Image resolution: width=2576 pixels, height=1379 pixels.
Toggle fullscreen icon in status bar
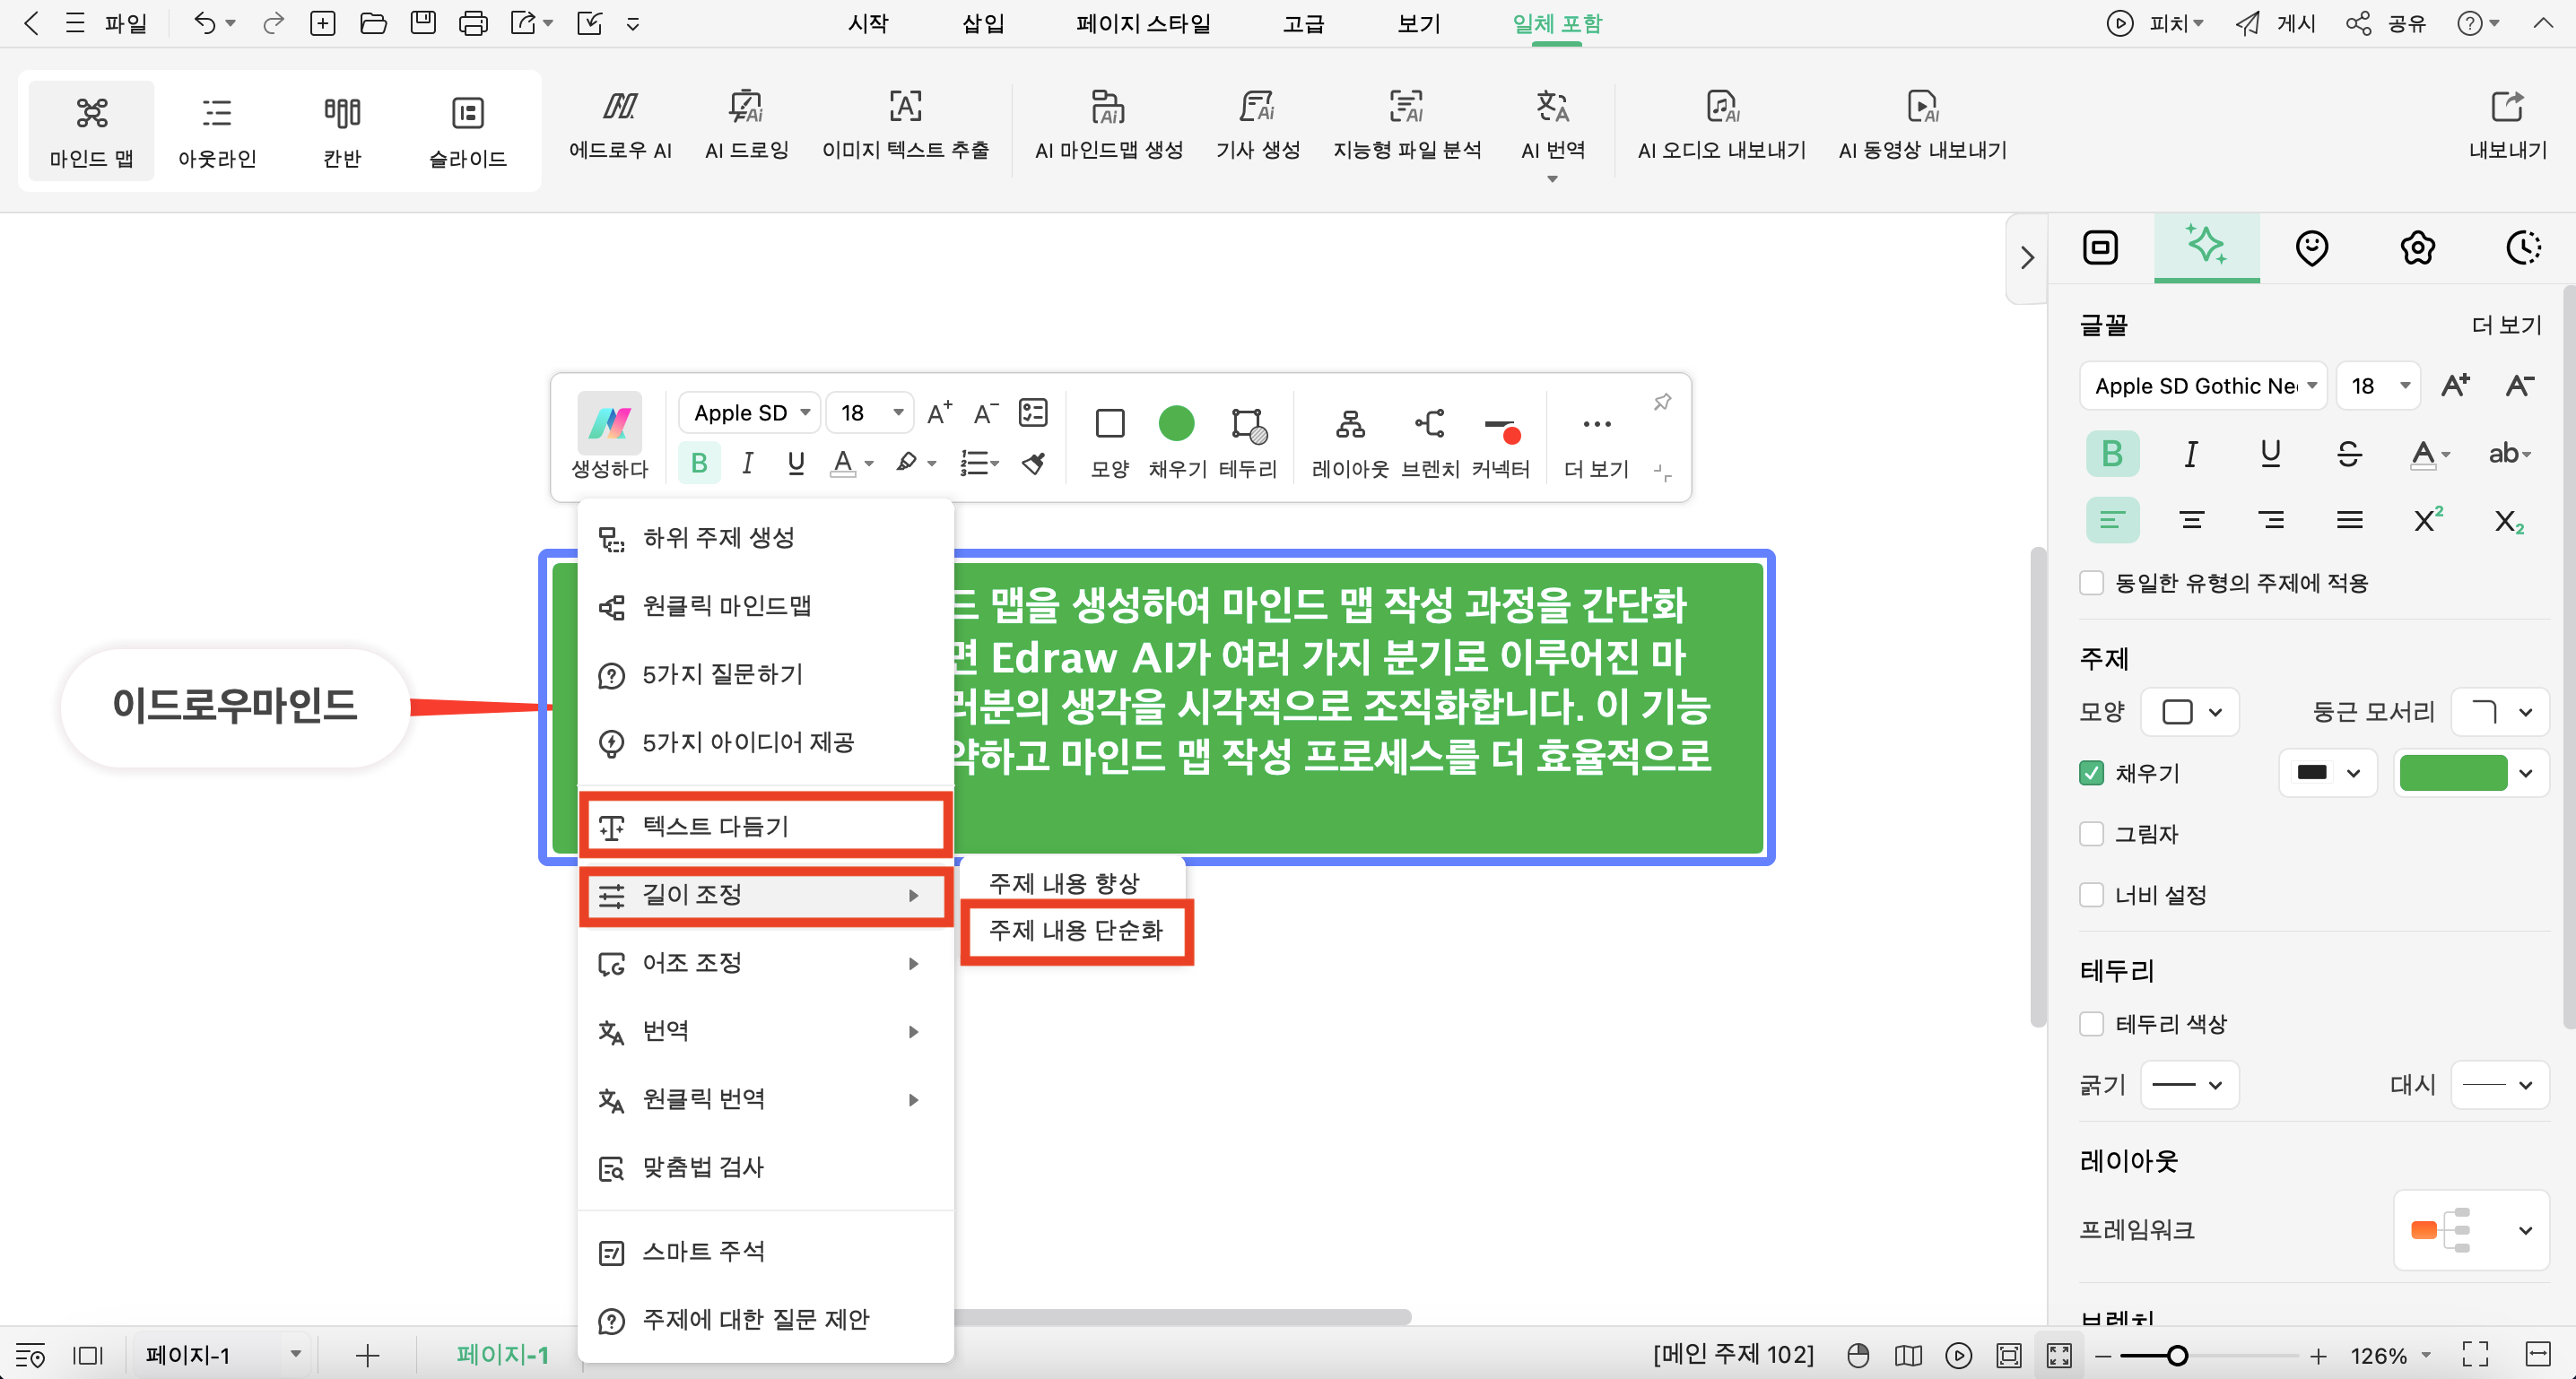point(2475,1355)
